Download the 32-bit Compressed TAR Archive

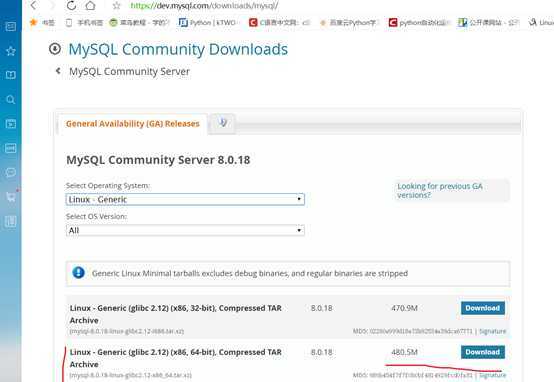point(483,308)
